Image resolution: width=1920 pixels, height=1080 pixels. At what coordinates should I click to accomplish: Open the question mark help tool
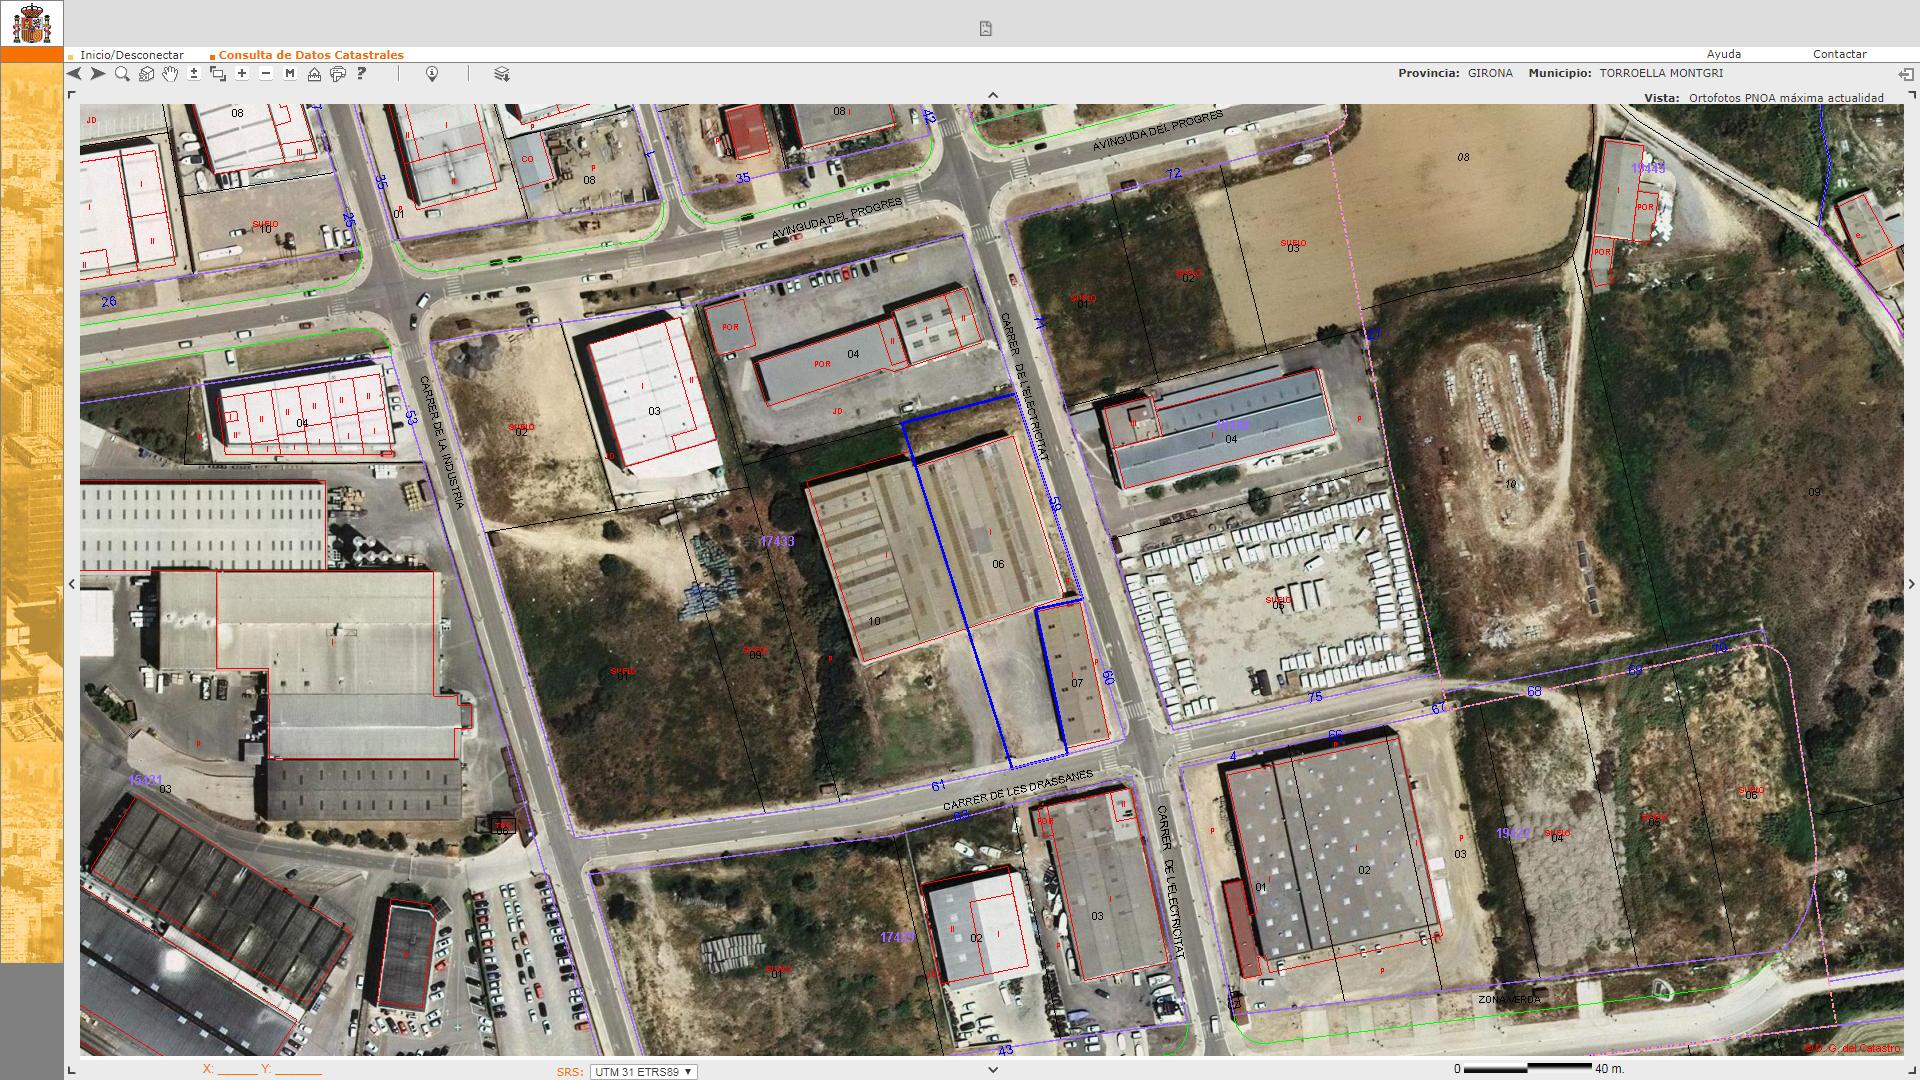click(361, 74)
